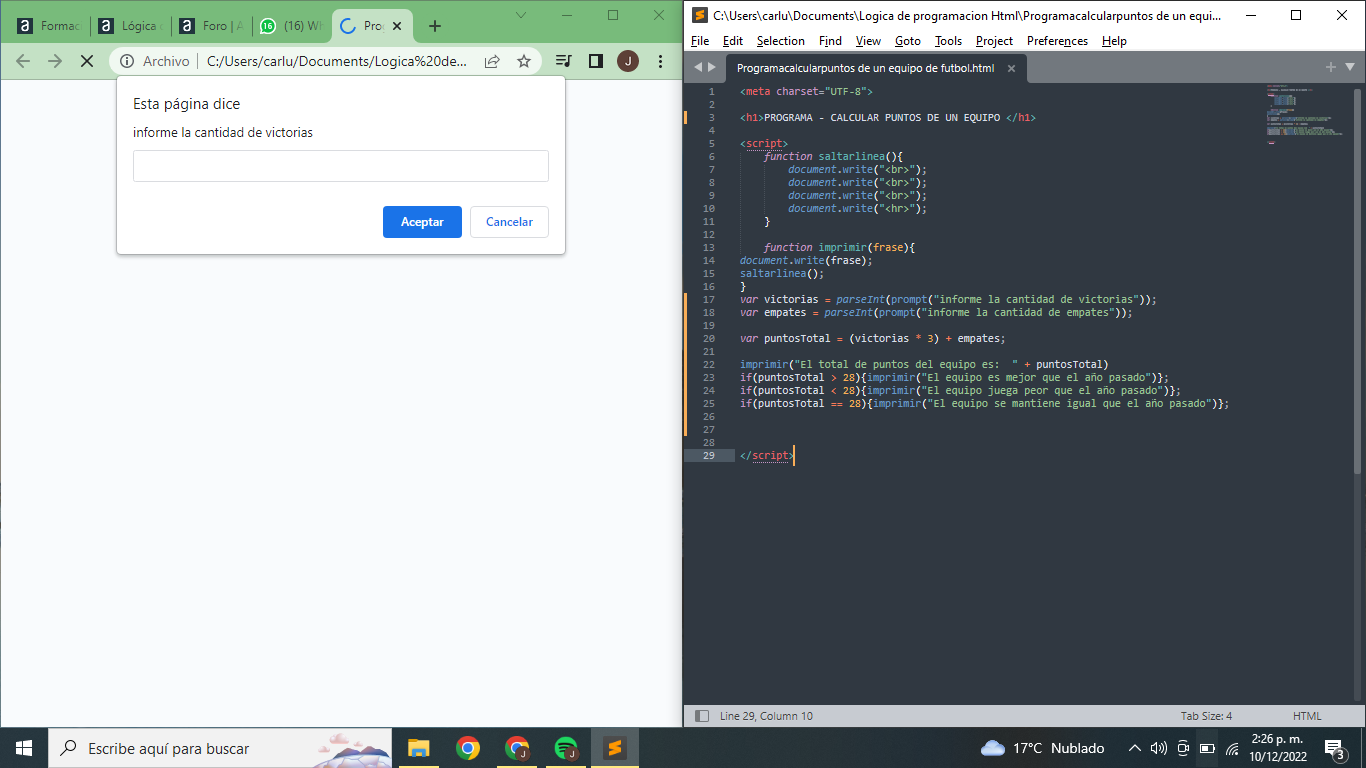Viewport: 1366px width, 768px height.
Task: Open the File menu in Sublime Text
Action: pyautogui.click(x=700, y=41)
